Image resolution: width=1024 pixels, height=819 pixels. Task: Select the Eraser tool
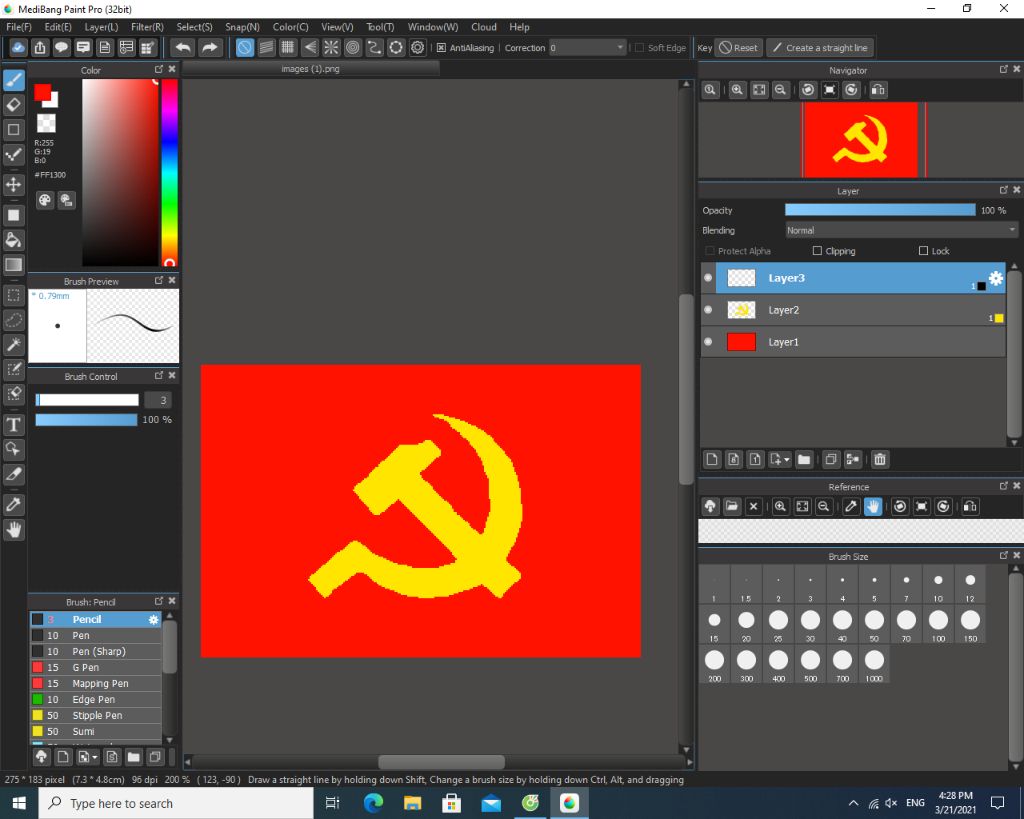coord(14,104)
